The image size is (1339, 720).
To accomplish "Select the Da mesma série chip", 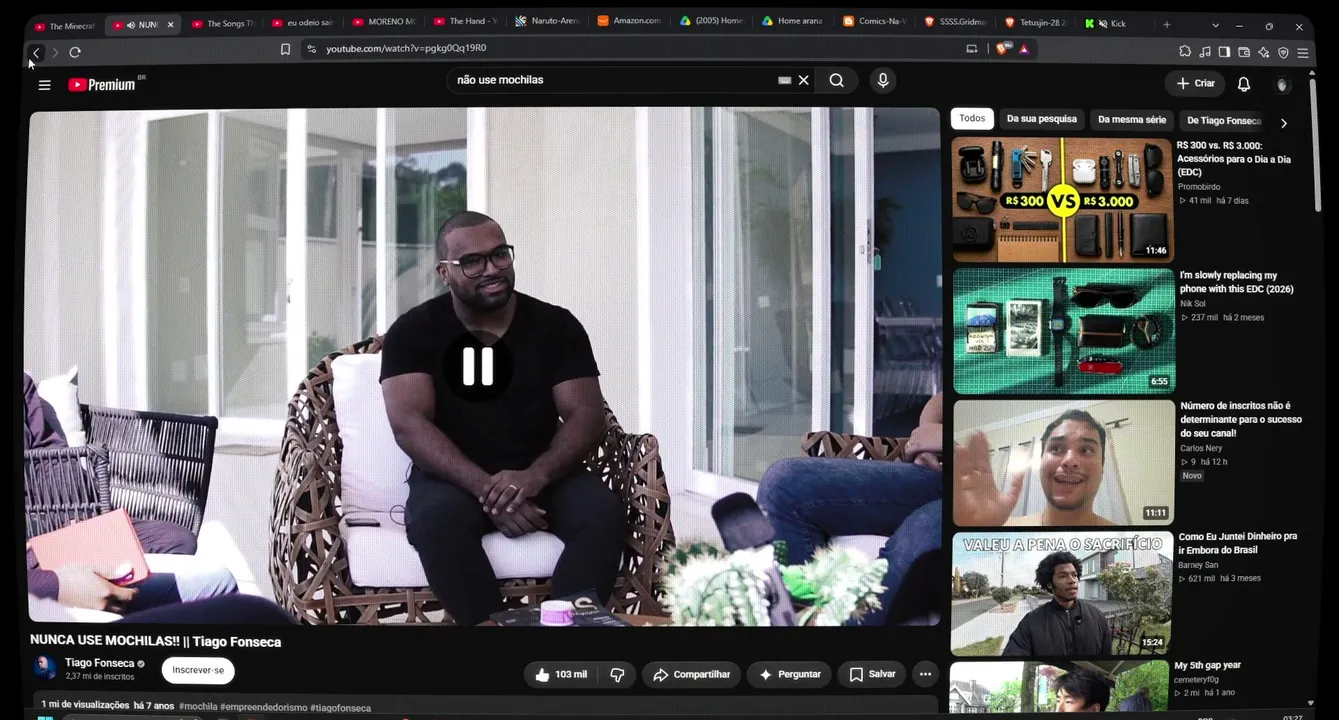I will [x=1132, y=120].
